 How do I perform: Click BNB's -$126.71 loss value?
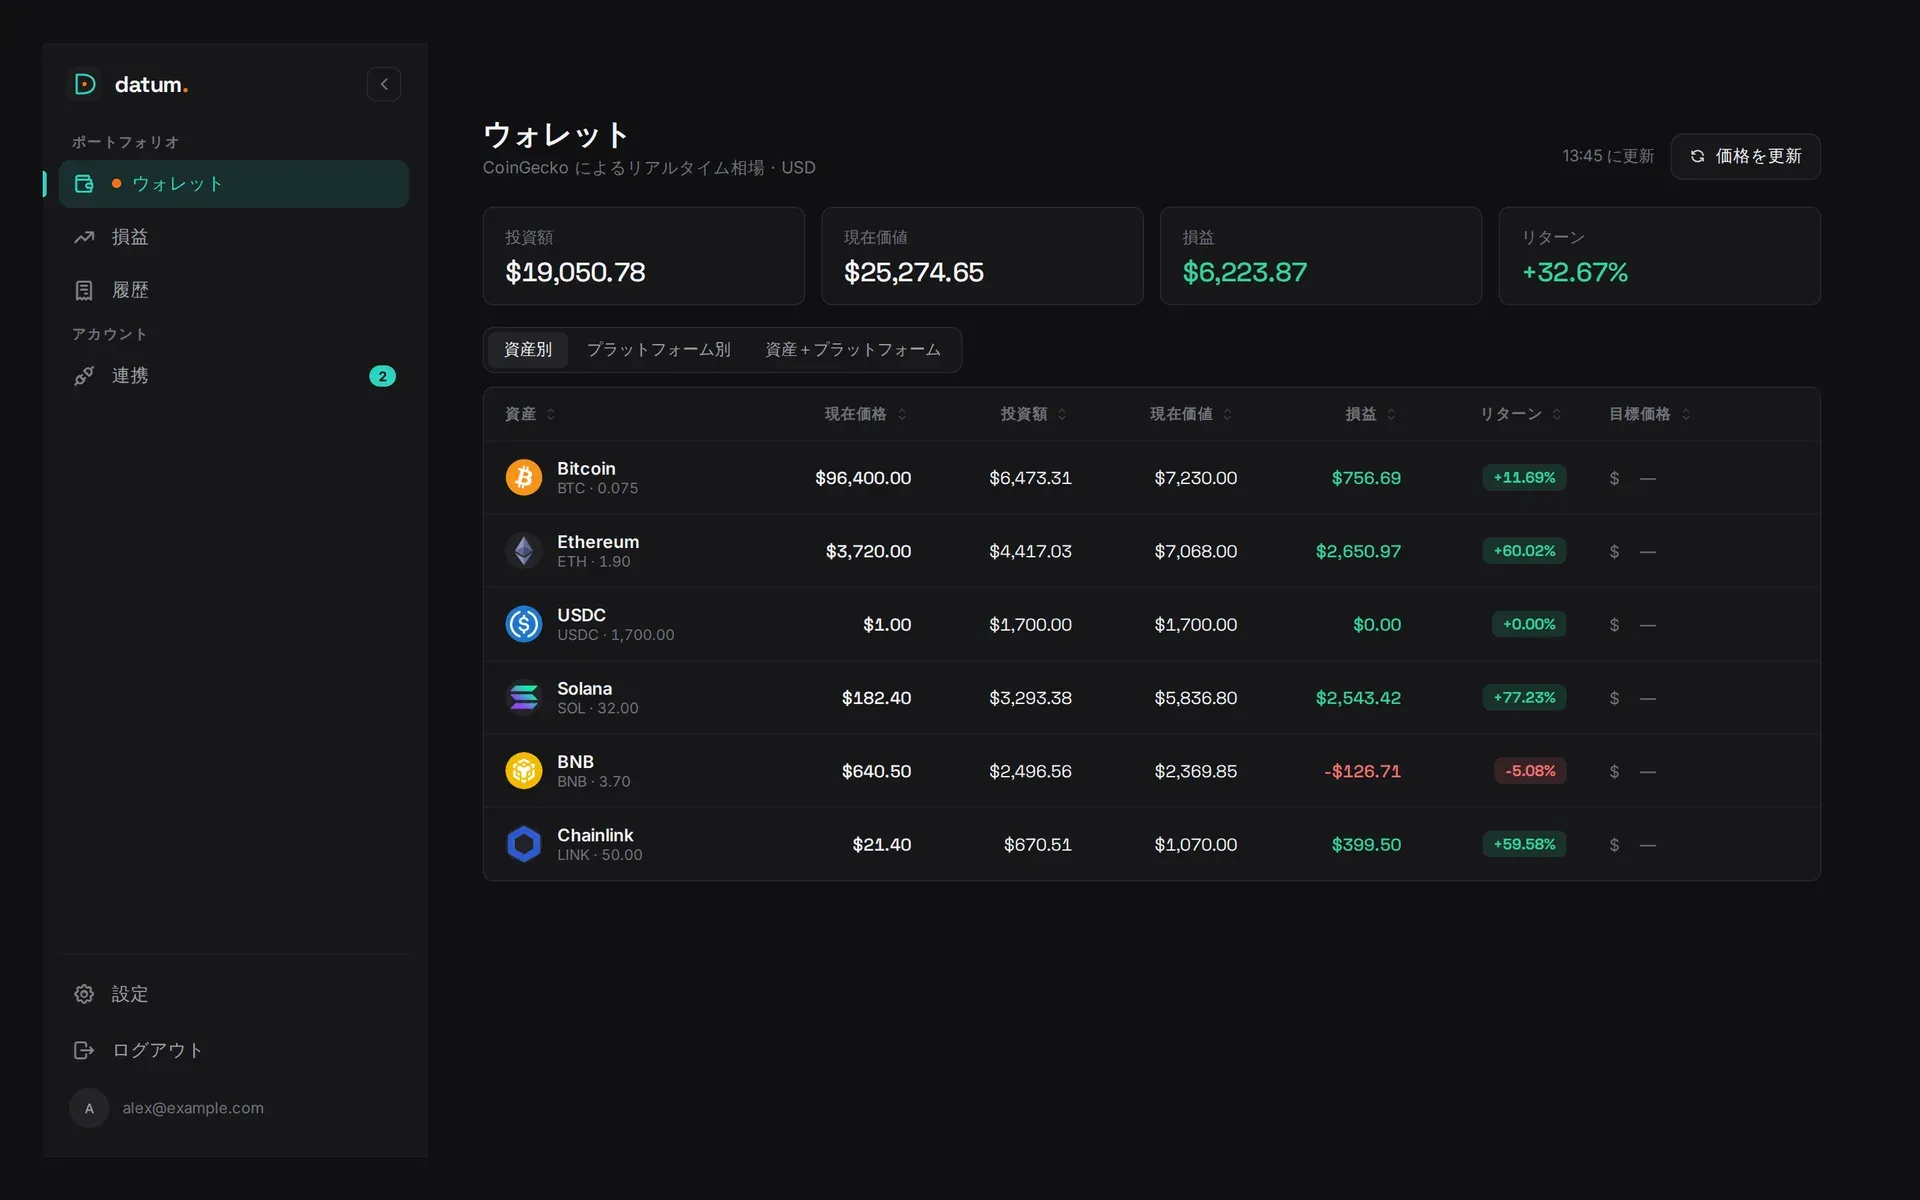1362,771
